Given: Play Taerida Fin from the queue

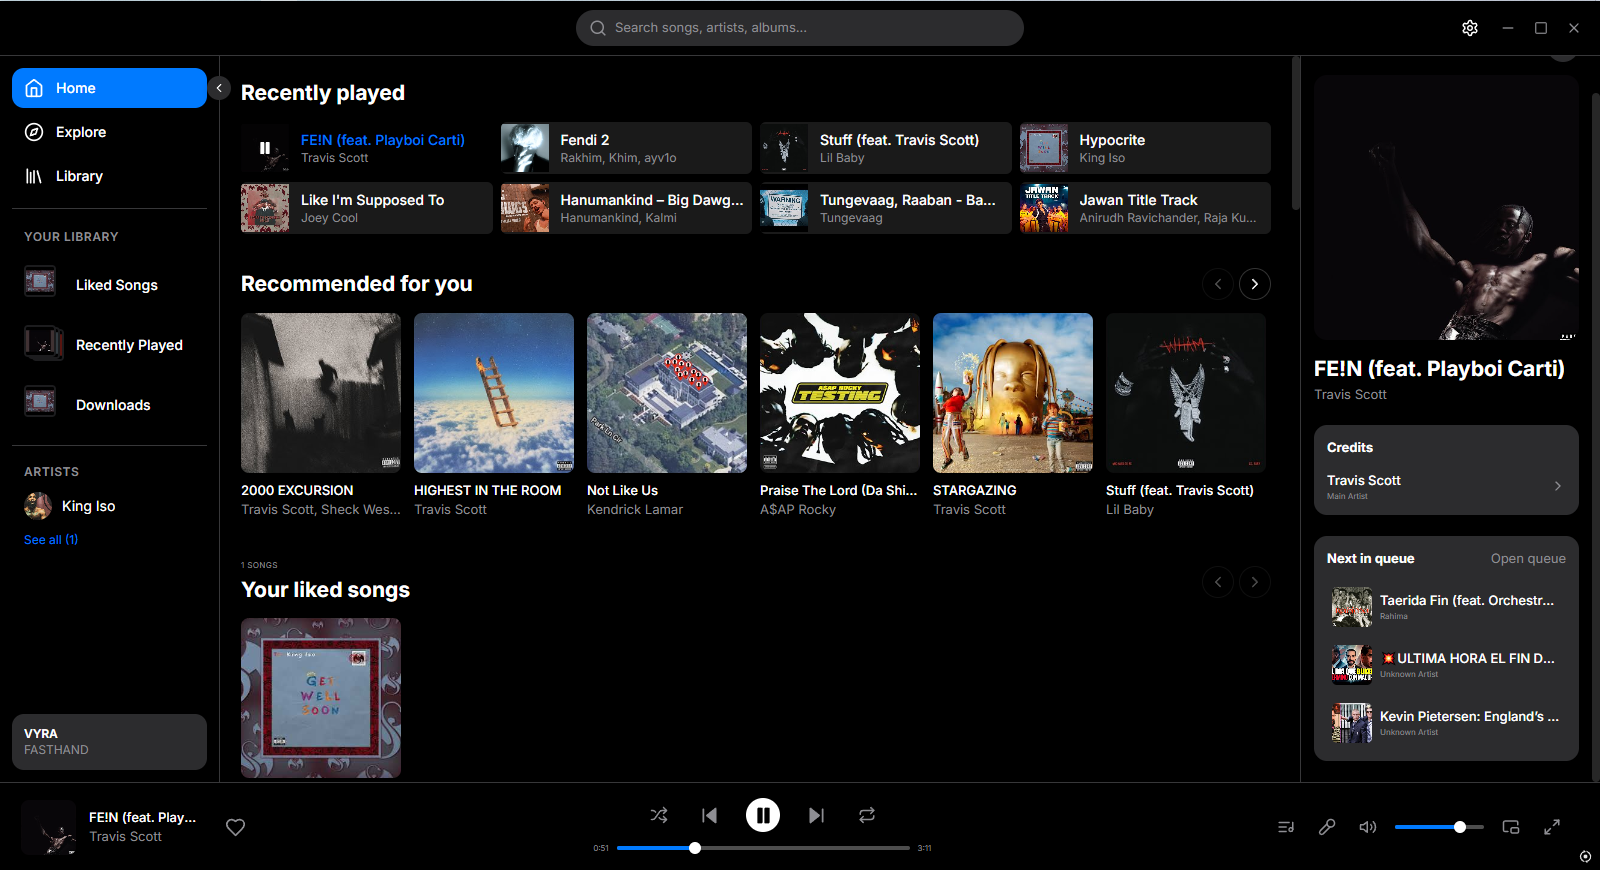Looking at the screenshot, I should 1446,607.
